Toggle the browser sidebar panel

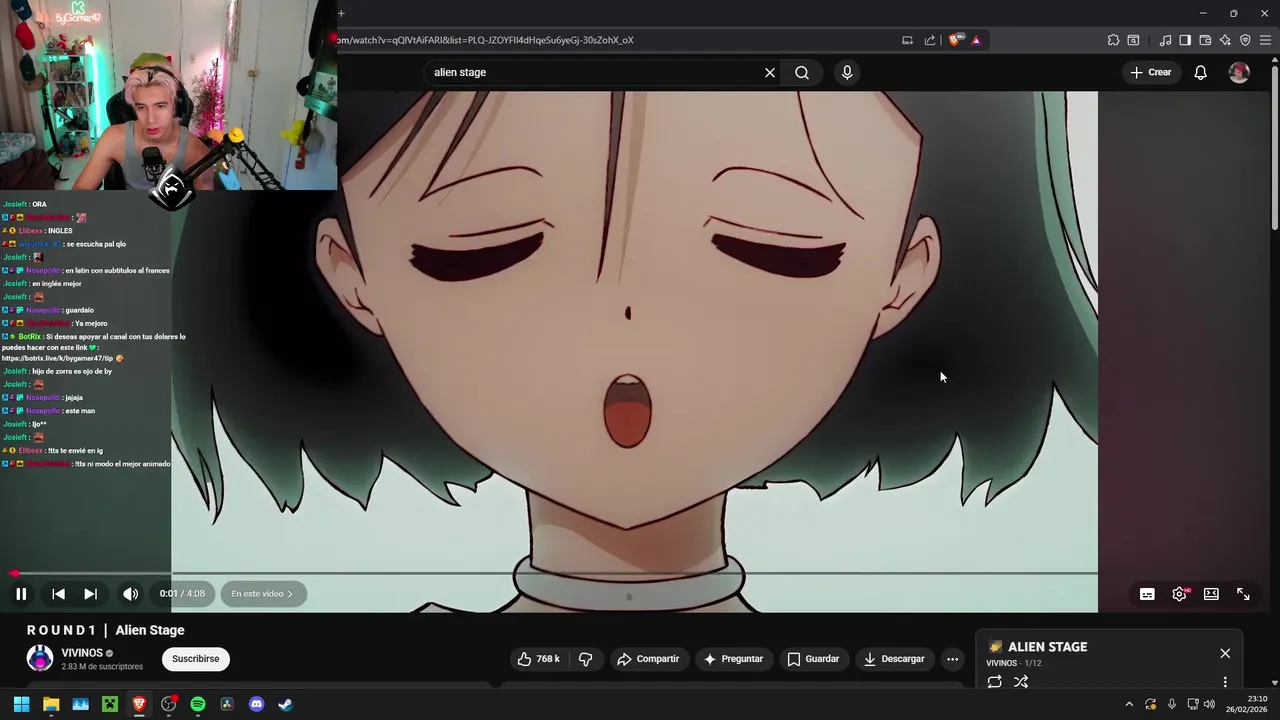(x=1185, y=40)
